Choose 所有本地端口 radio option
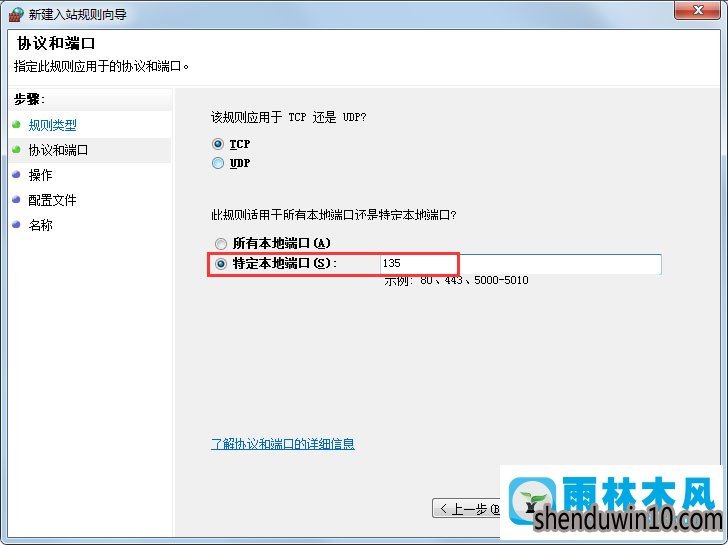The height and width of the screenshot is (545, 728). click(x=221, y=243)
